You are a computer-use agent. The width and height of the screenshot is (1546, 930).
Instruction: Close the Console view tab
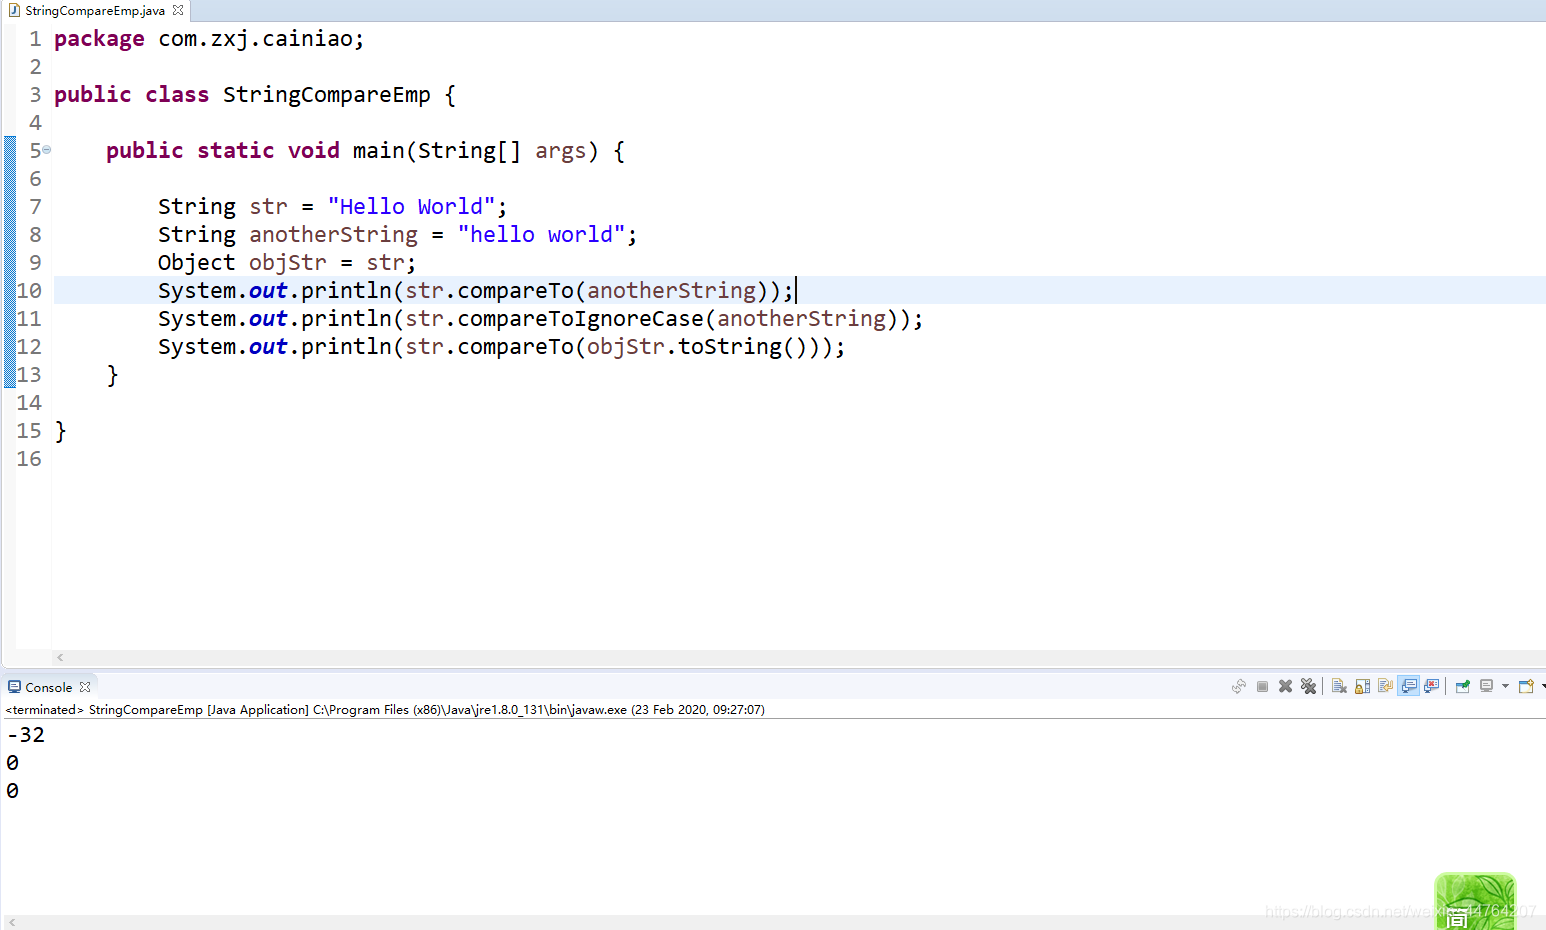pyautogui.click(x=85, y=687)
